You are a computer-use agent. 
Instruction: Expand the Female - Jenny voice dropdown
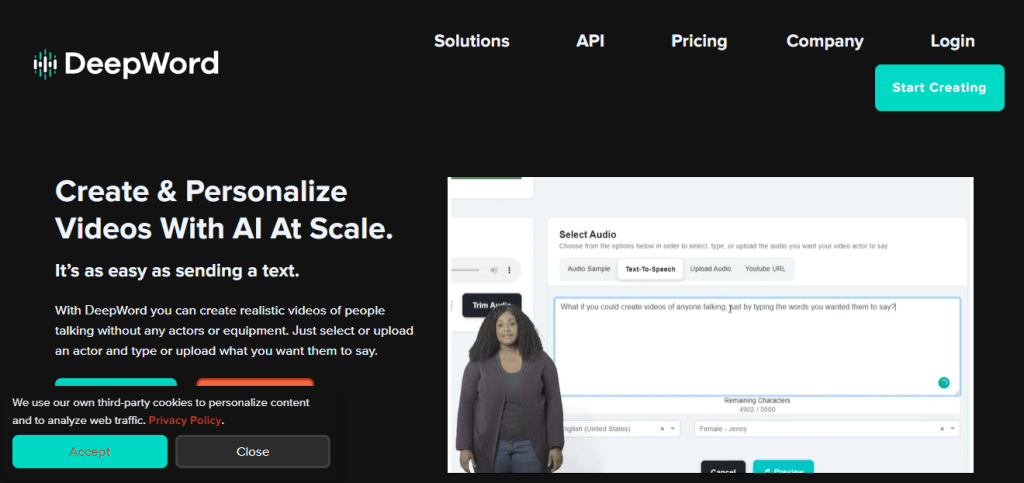[x=952, y=429]
